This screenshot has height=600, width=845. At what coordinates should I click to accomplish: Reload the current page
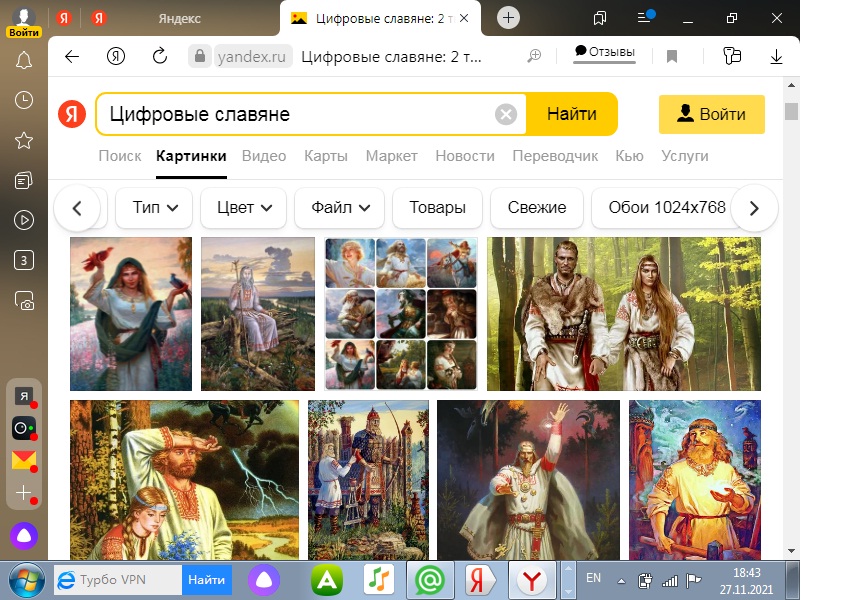[160, 56]
